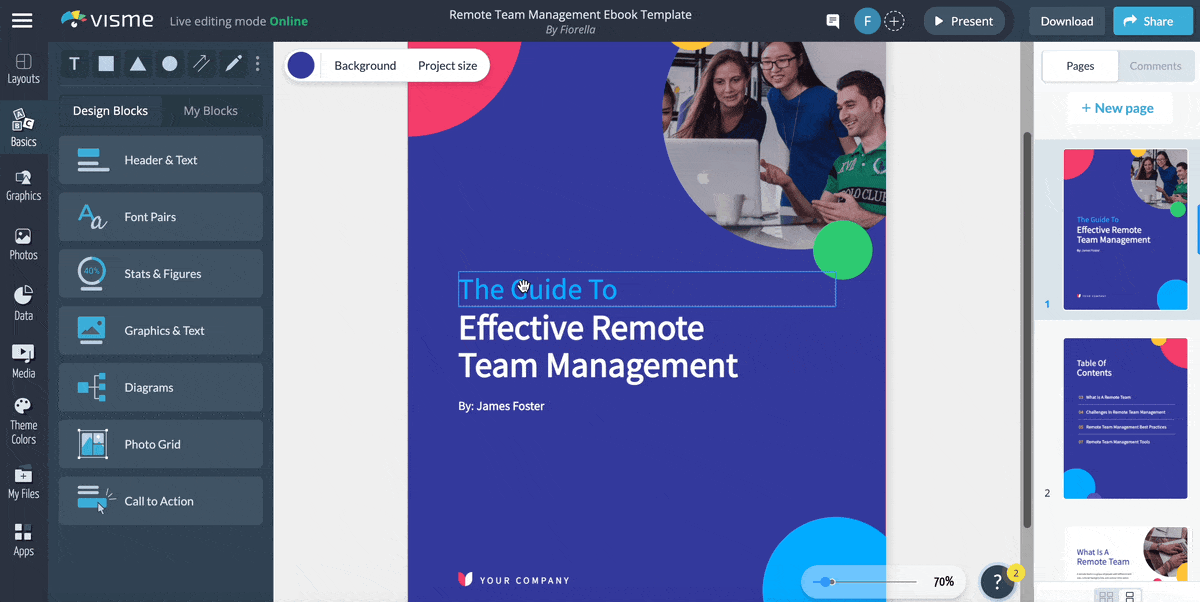Click the add collaborator plus icon
The height and width of the screenshot is (602, 1200).
pyautogui.click(x=895, y=21)
